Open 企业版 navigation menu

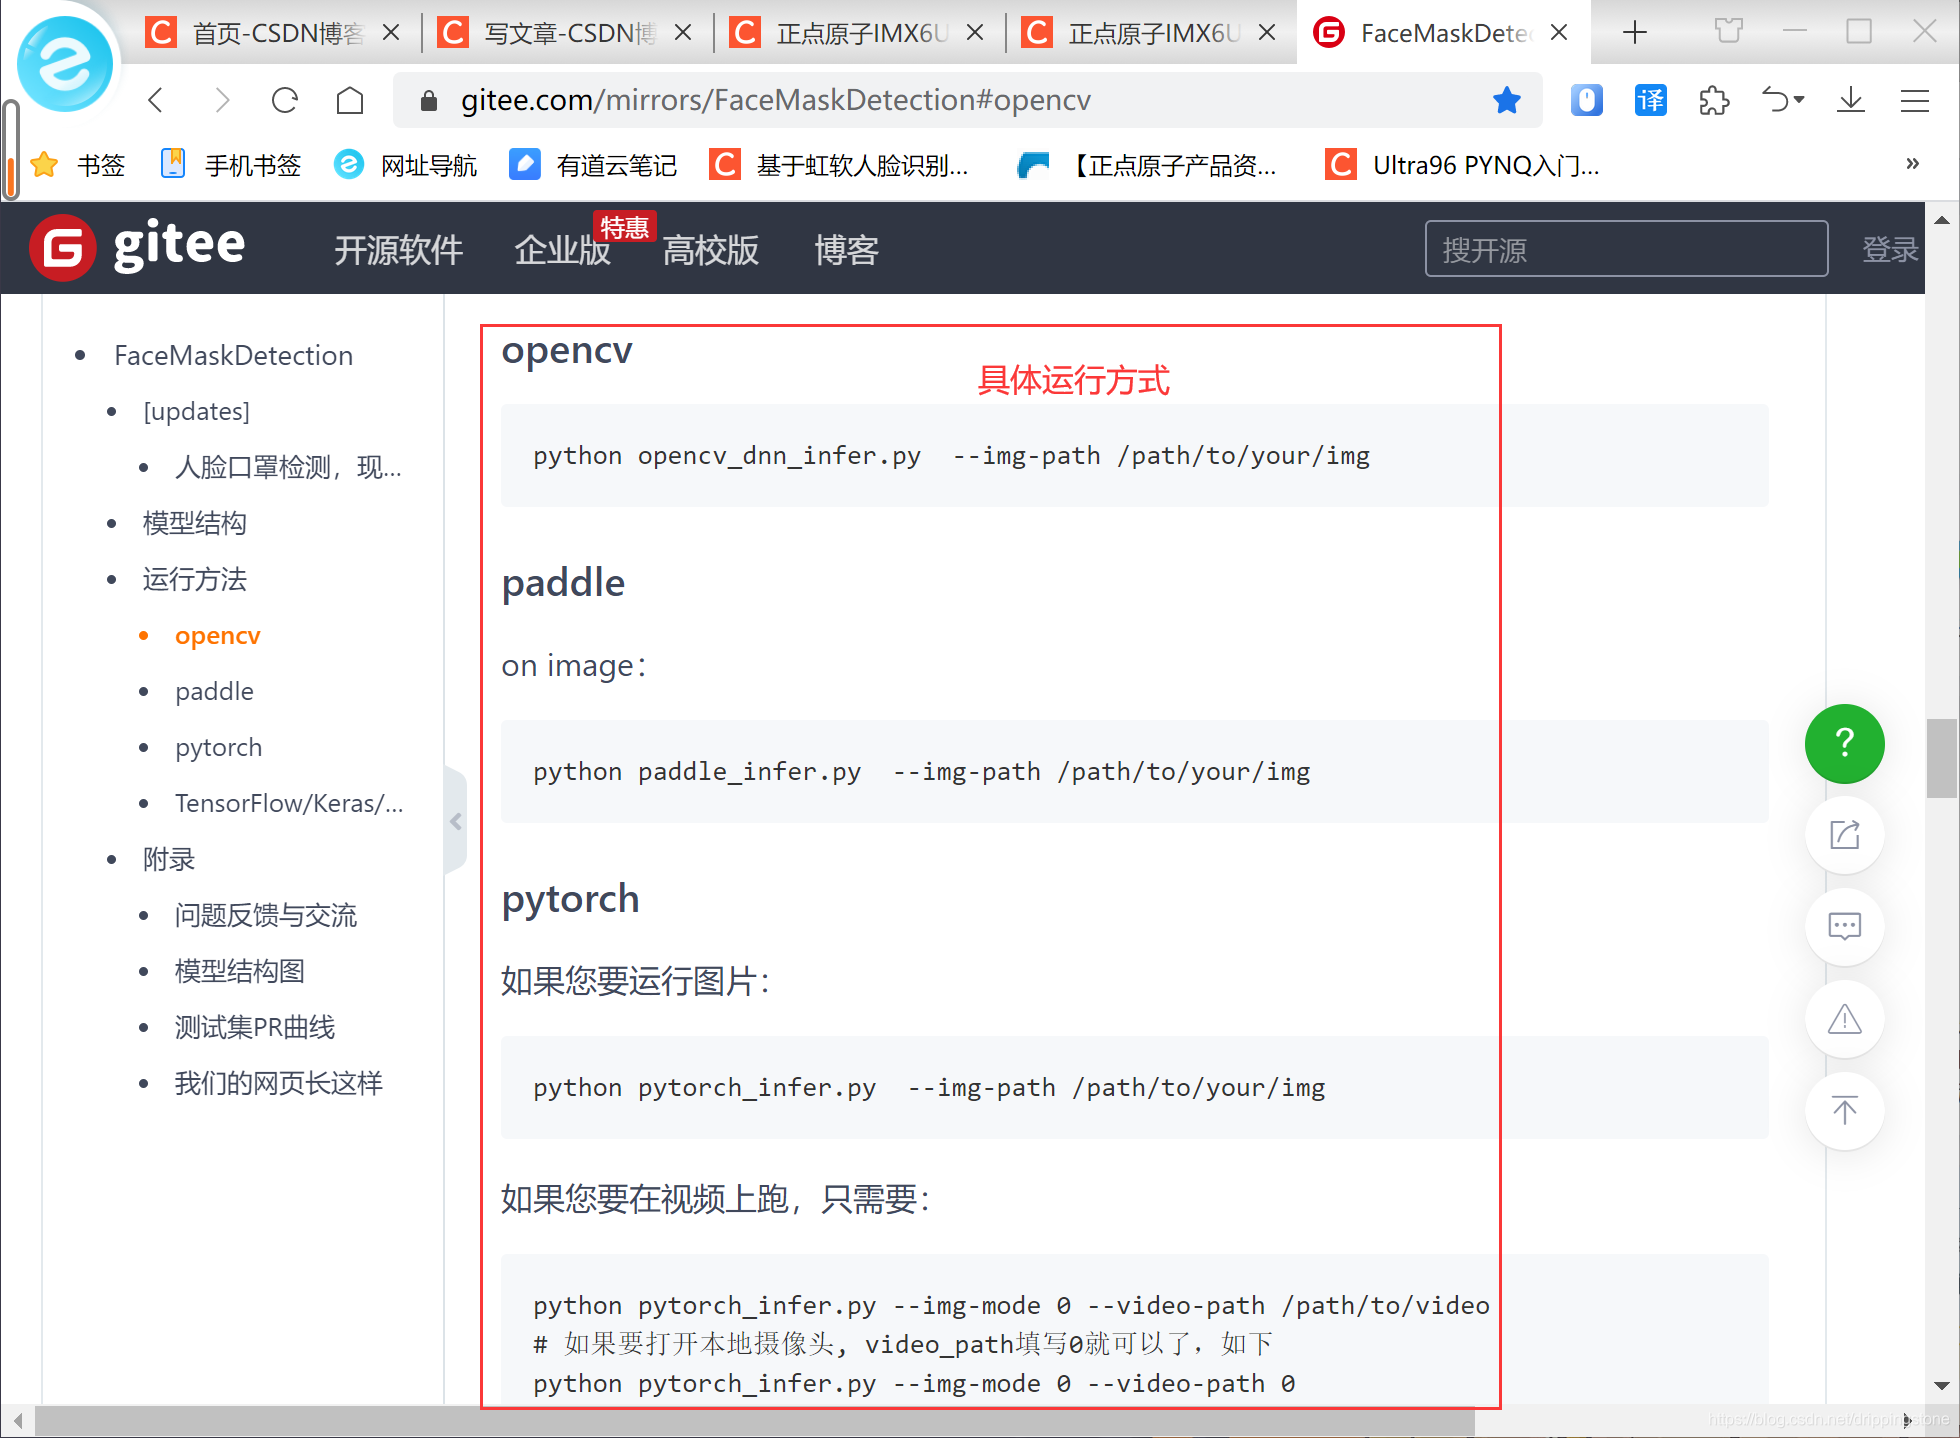pyautogui.click(x=562, y=250)
